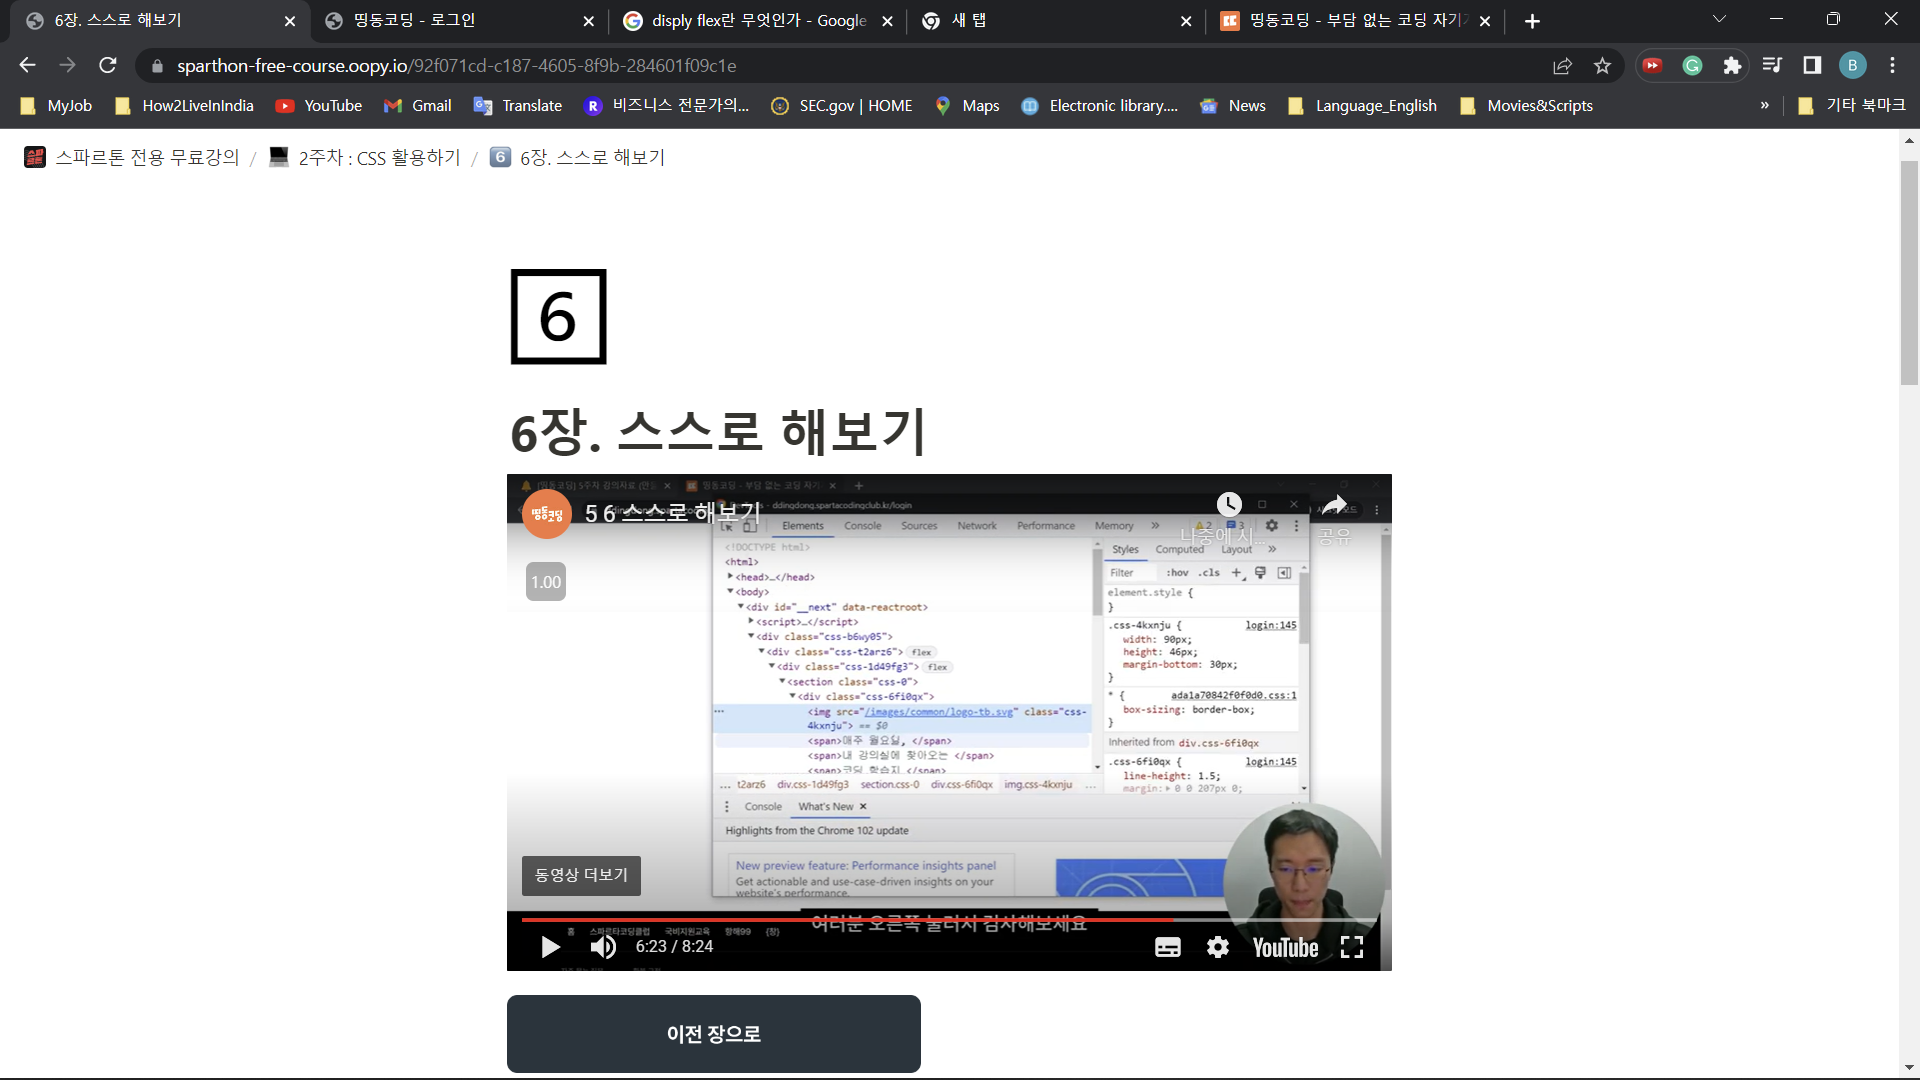Click the 이전 장으로 button
1920x1080 pixels.
pos(714,1034)
